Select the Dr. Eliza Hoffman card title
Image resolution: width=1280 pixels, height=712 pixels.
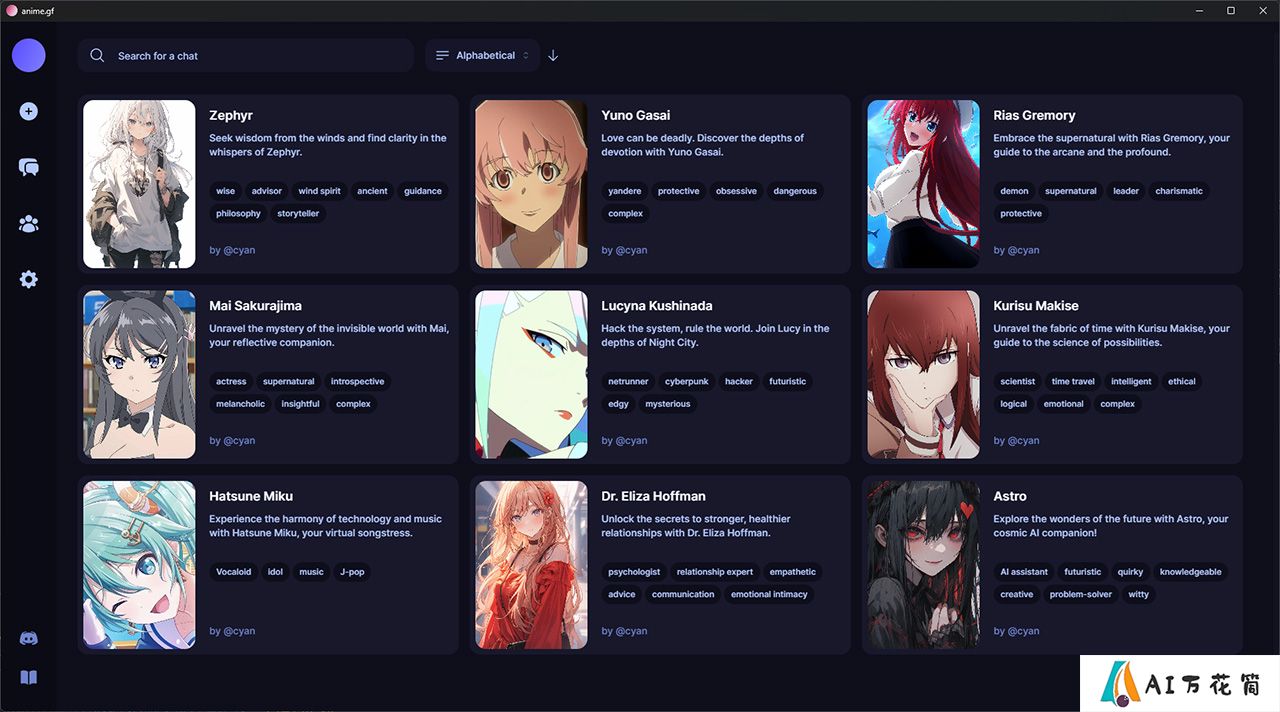(653, 496)
